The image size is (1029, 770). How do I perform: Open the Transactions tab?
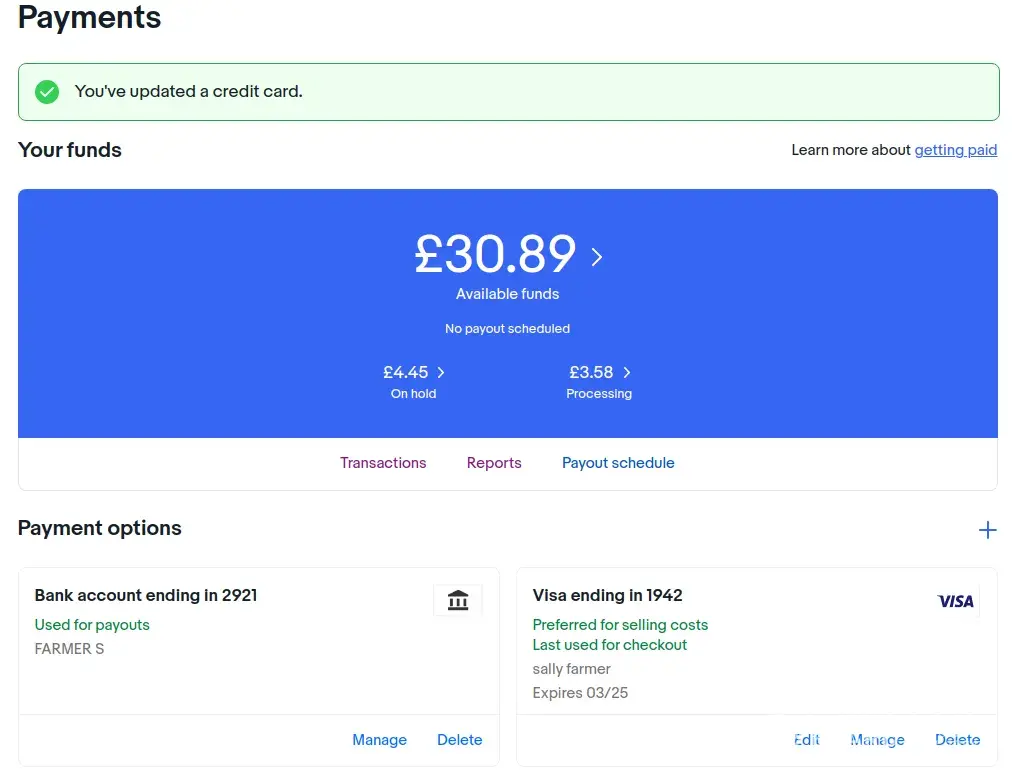[x=383, y=463]
